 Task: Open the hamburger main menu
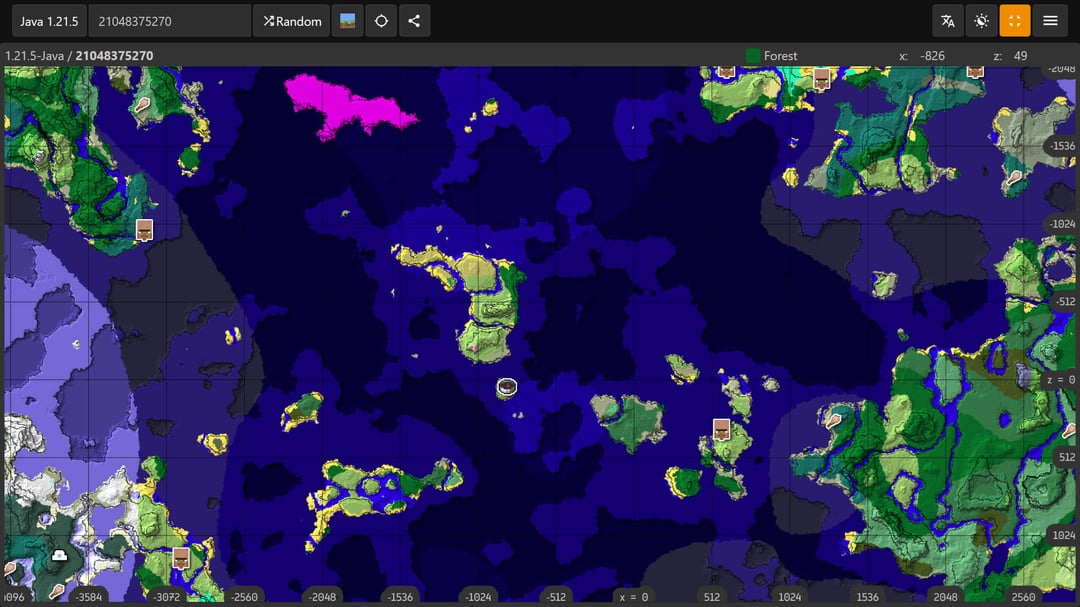(1049, 21)
